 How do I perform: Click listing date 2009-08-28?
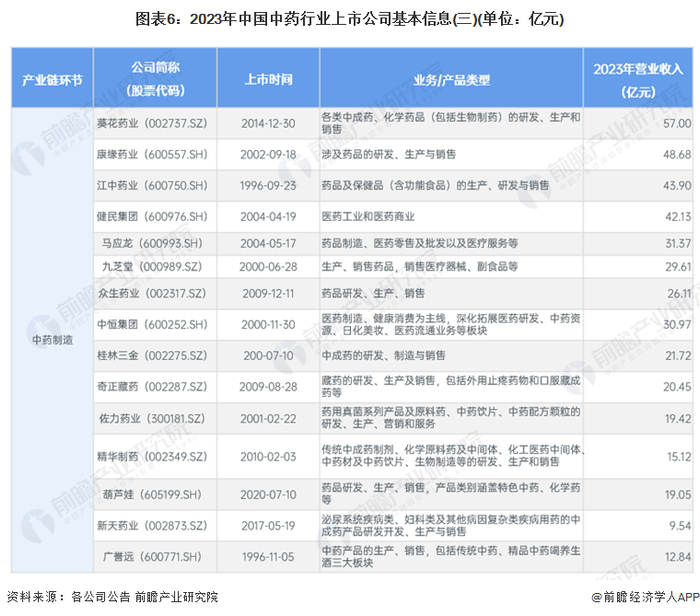[268, 387]
